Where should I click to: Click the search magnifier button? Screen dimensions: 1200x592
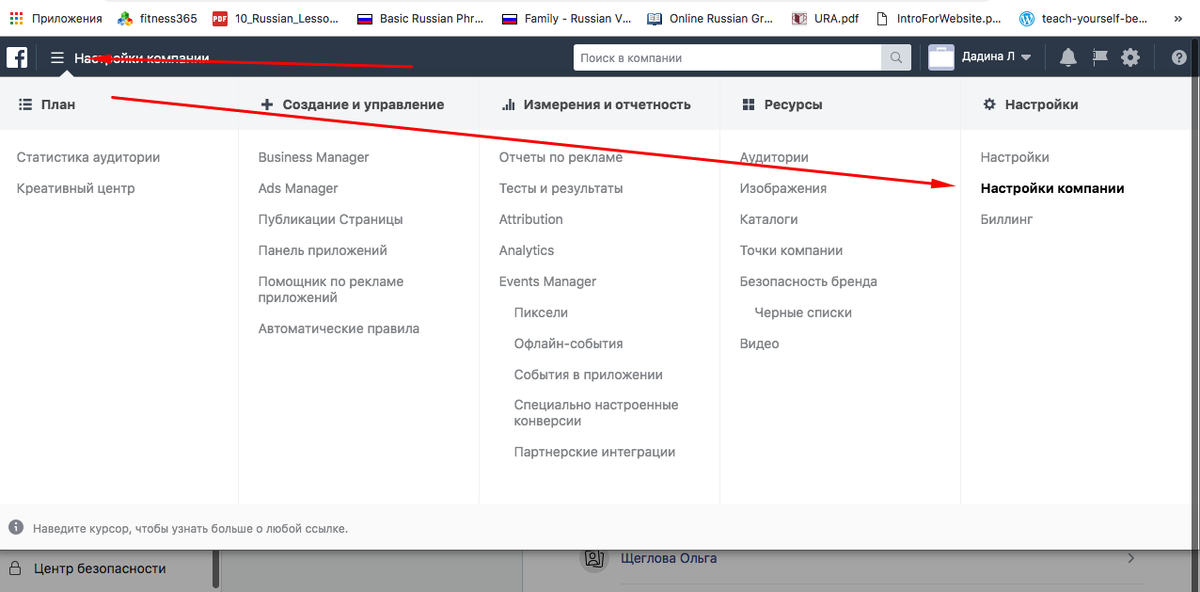click(x=896, y=58)
